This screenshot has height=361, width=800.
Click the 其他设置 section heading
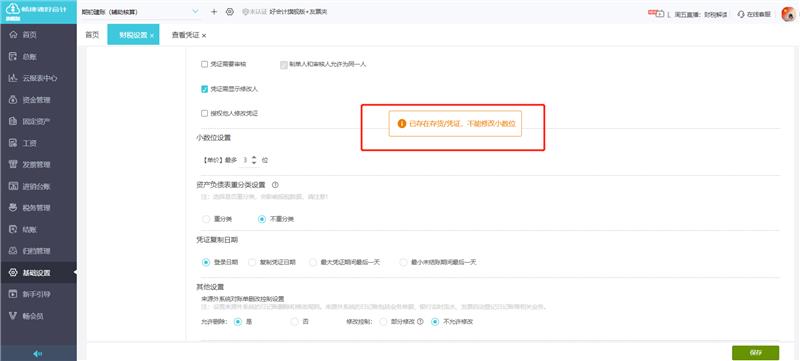[x=210, y=287]
